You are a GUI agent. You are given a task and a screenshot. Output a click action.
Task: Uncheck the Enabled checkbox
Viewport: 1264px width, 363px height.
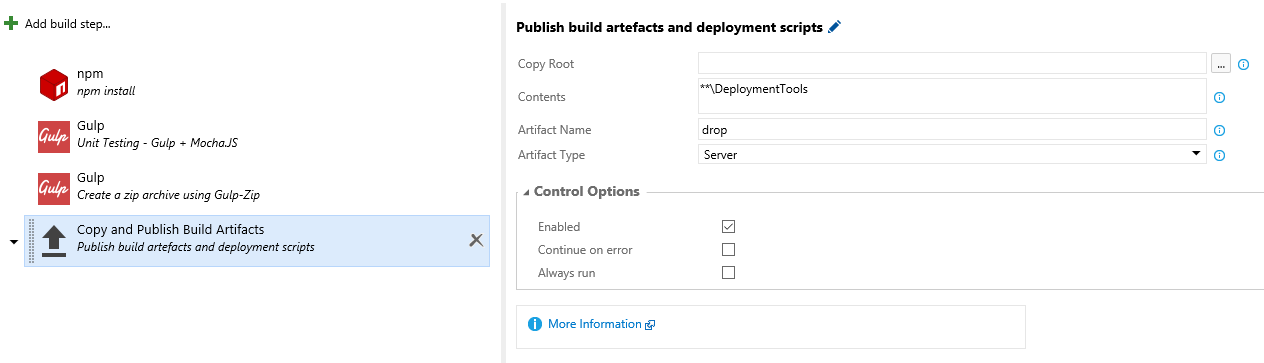click(728, 227)
